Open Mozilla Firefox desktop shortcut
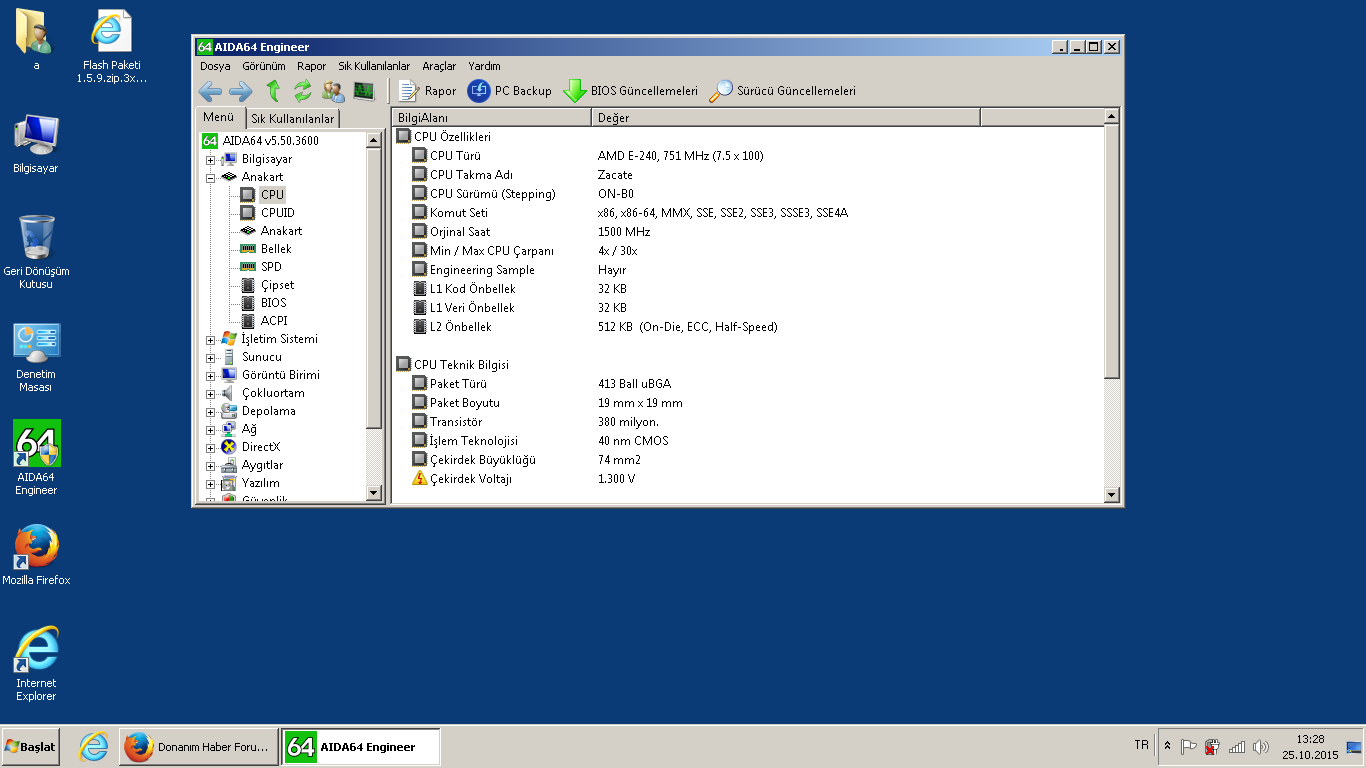This screenshot has height=768, width=1366. click(37, 555)
